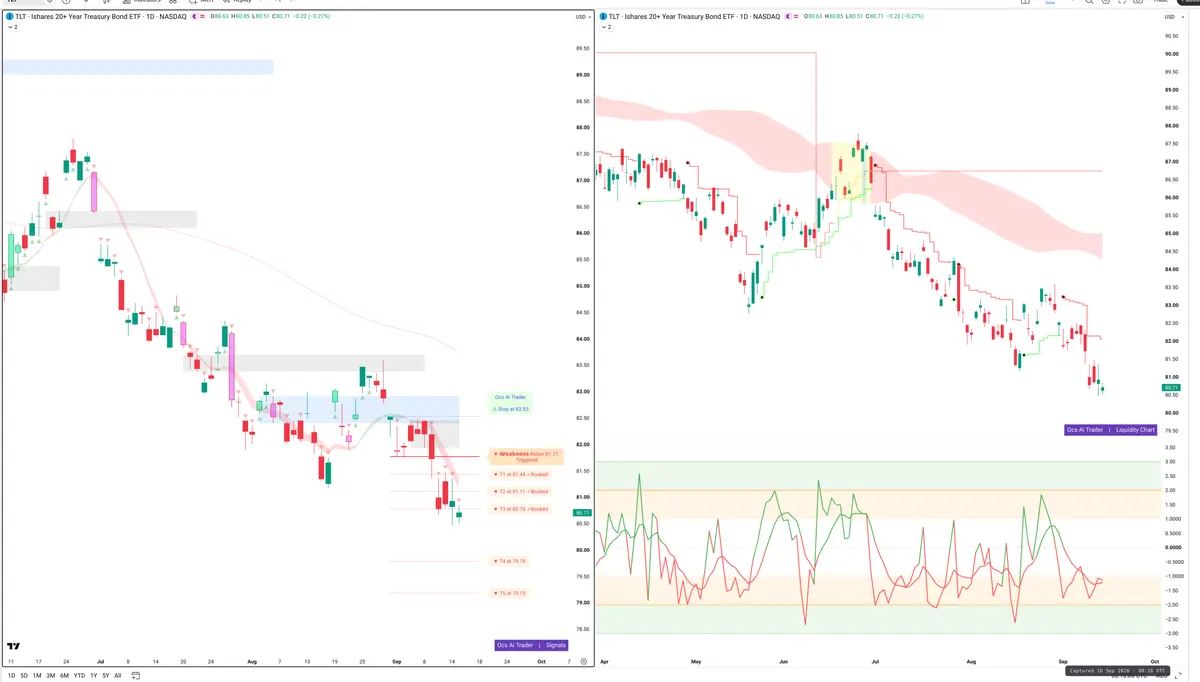Click the 'T5 at 79.19' target label
The height and width of the screenshot is (682, 1200).
pos(510,594)
